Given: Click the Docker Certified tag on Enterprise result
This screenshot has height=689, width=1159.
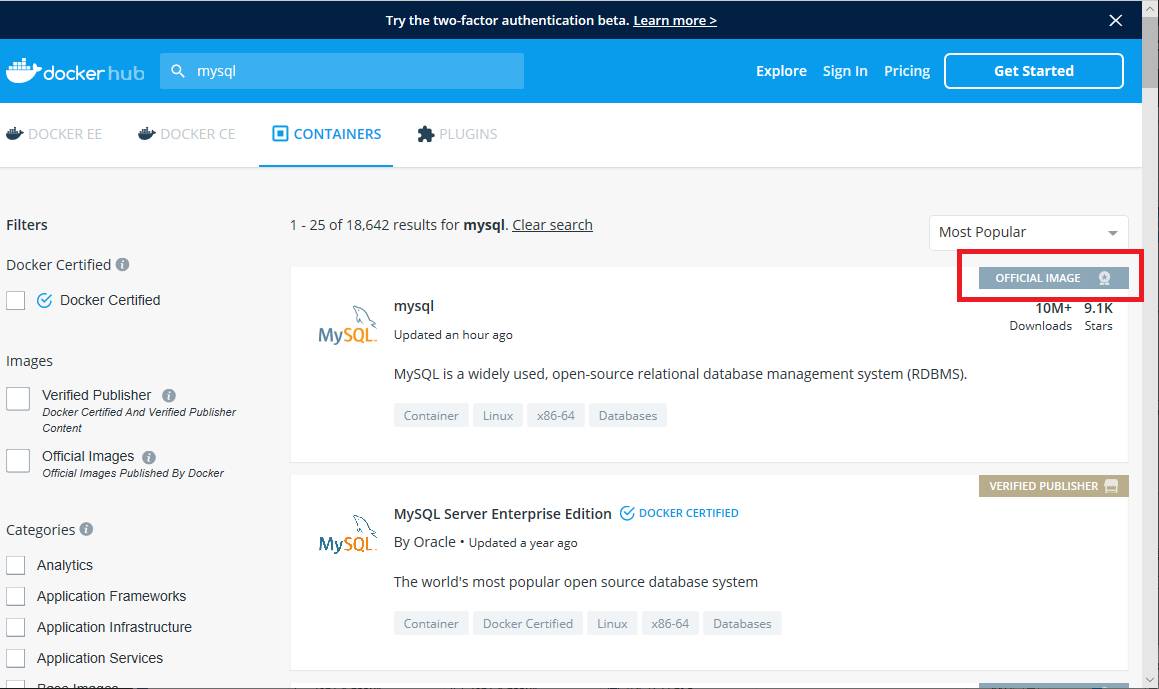Looking at the screenshot, I should pos(528,623).
